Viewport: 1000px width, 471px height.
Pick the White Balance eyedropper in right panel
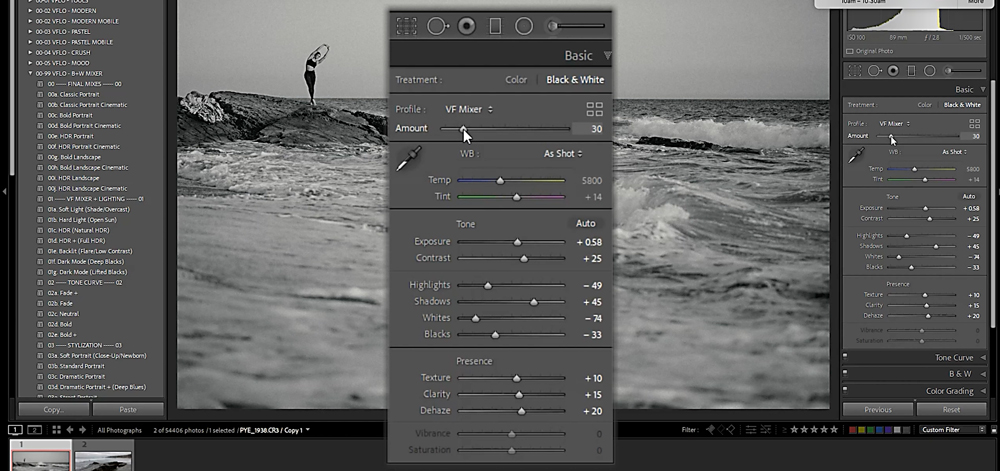coord(855,154)
